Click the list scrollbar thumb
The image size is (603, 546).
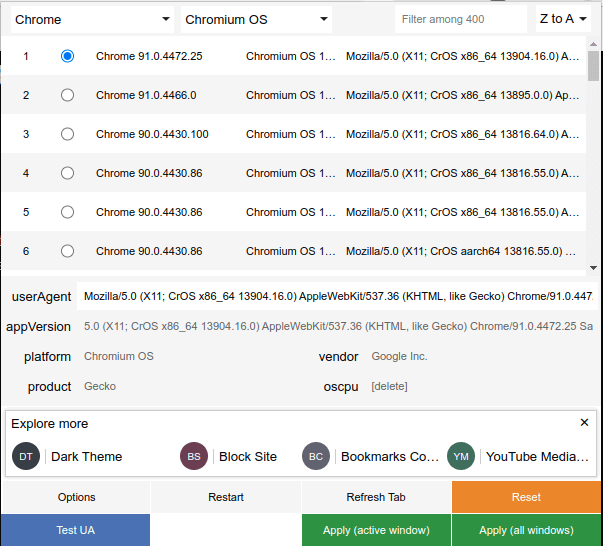(x=593, y=66)
